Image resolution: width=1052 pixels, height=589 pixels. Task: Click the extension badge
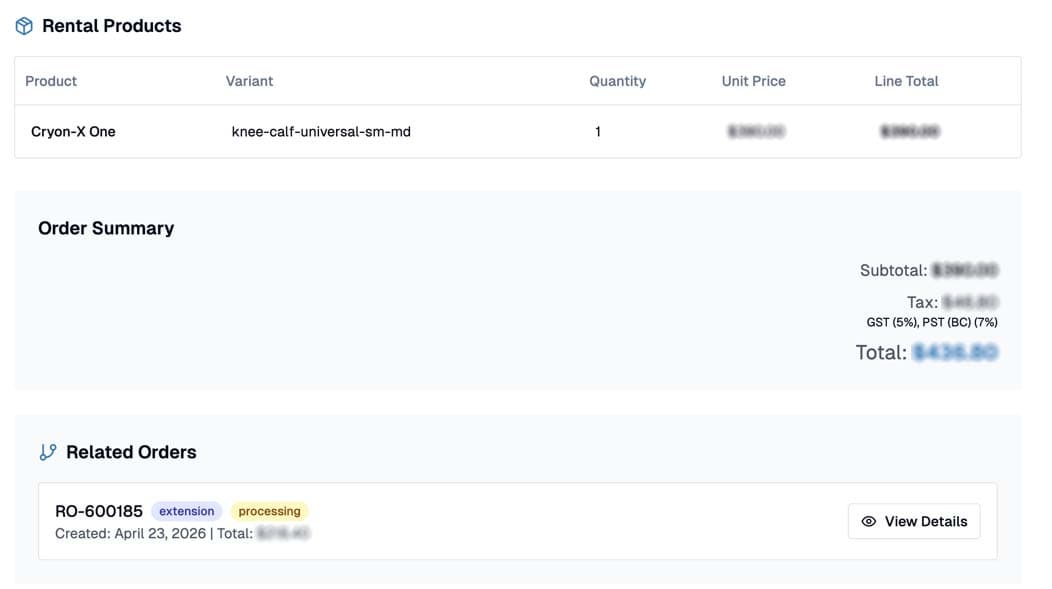pyautogui.click(x=187, y=511)
